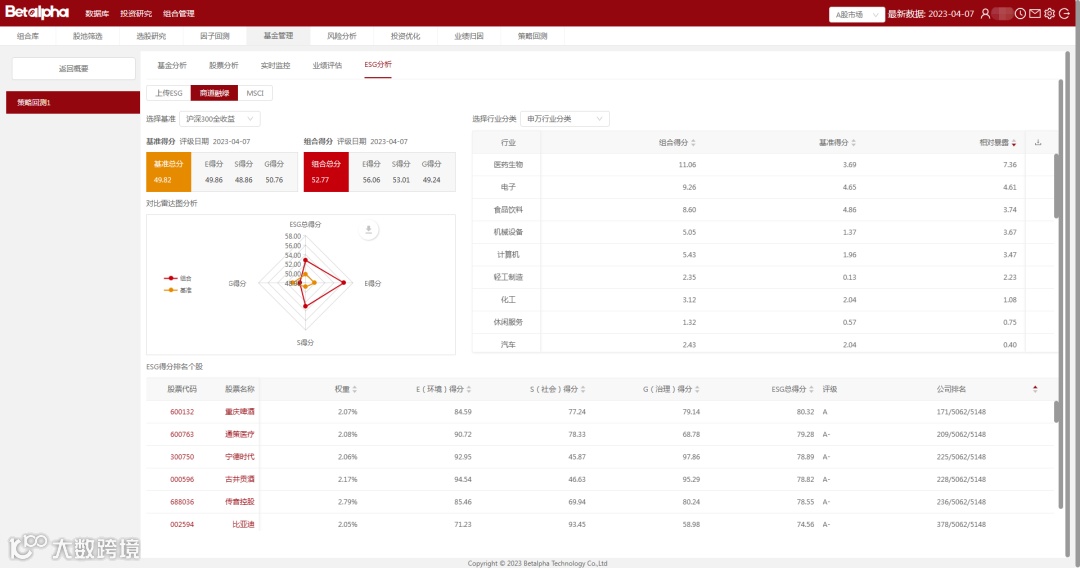1080x568 pixels.
Task: Switch to the 股池筛选 tab
Action: (87, 36)
